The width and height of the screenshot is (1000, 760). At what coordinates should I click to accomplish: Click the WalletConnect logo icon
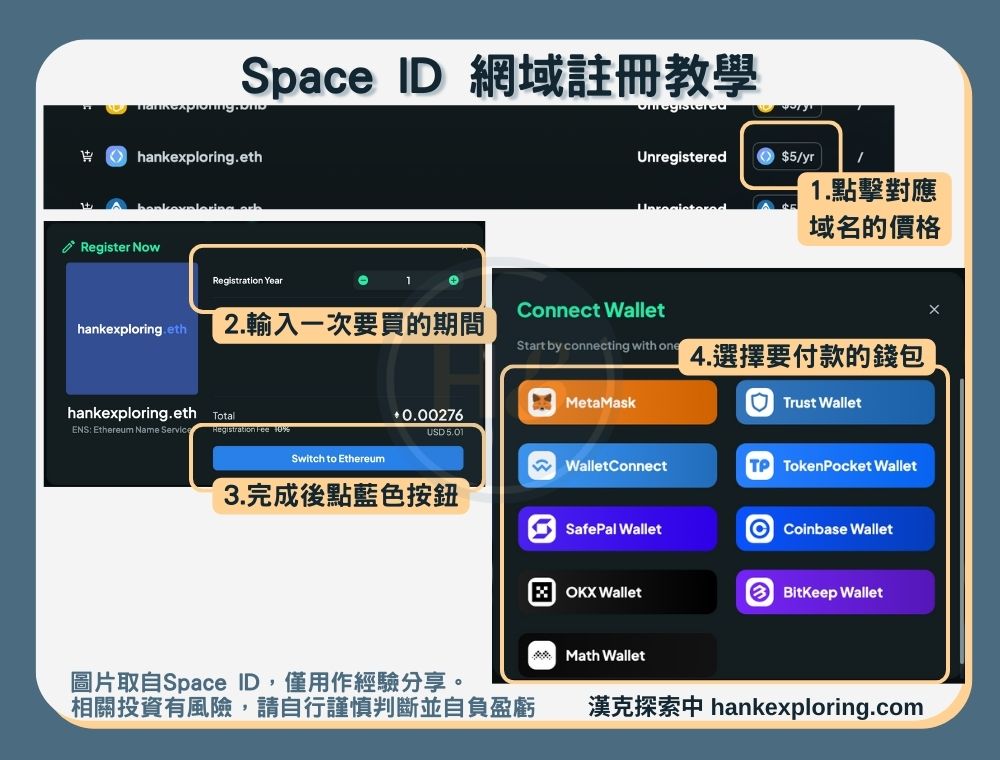542,465
